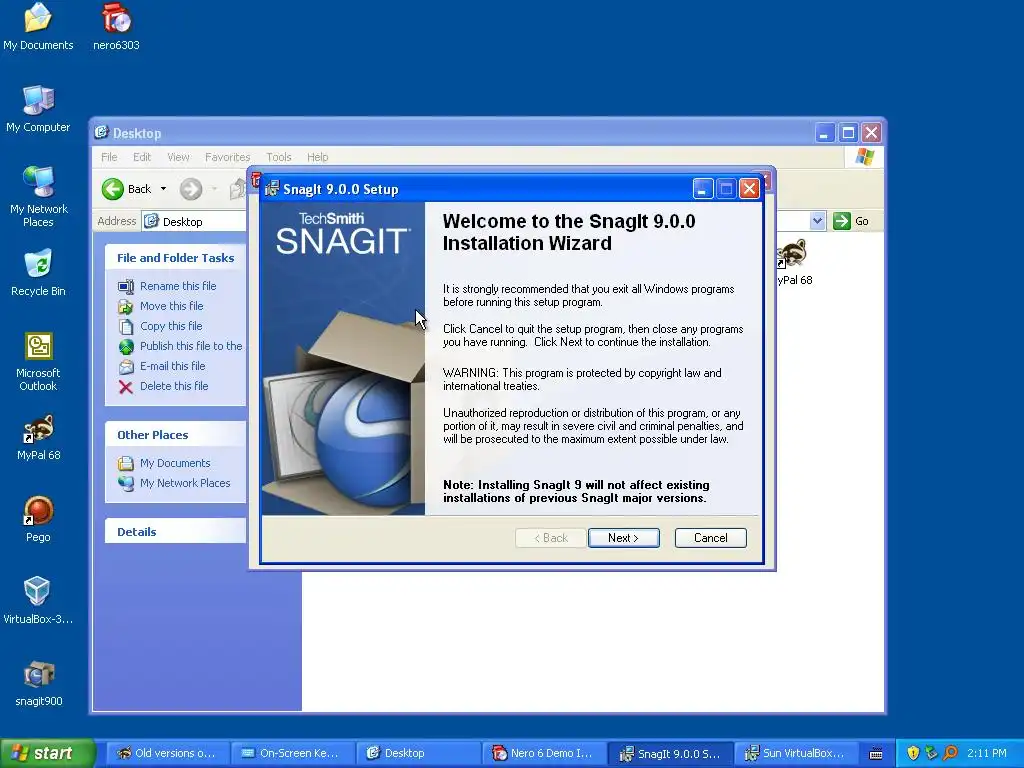Select snagit900 desktop icon
This screenshot has height=768, width=1024.
point(38,683)
